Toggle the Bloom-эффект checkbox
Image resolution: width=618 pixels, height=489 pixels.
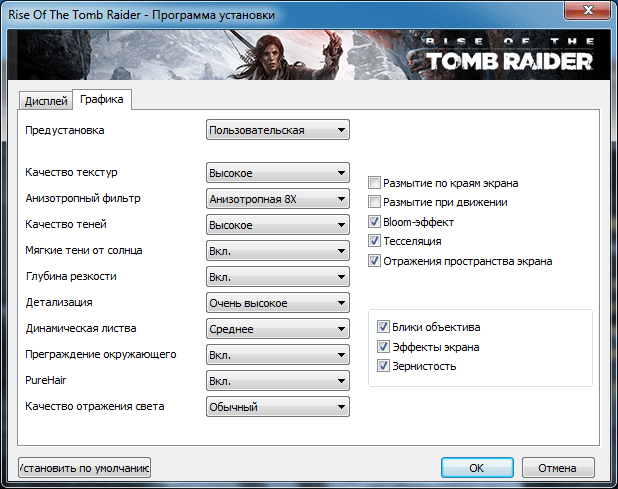[374, 221]
